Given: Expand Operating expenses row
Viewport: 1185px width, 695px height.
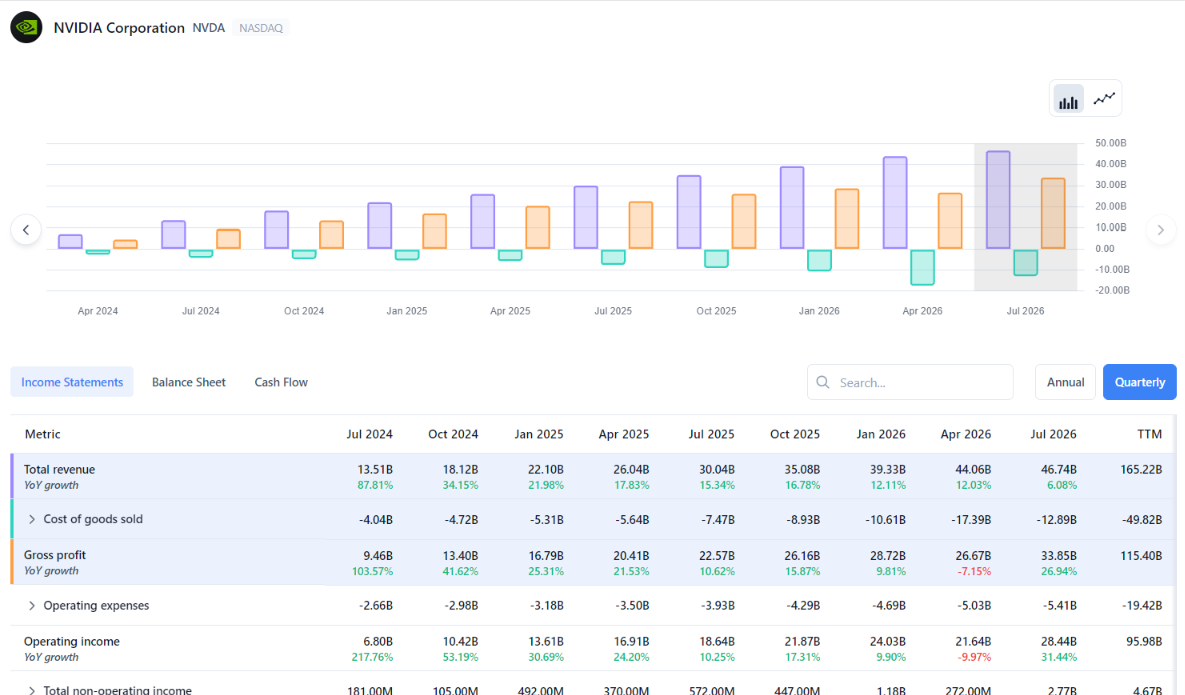Looking at the screenshot, I should click(x=32, y=605).
